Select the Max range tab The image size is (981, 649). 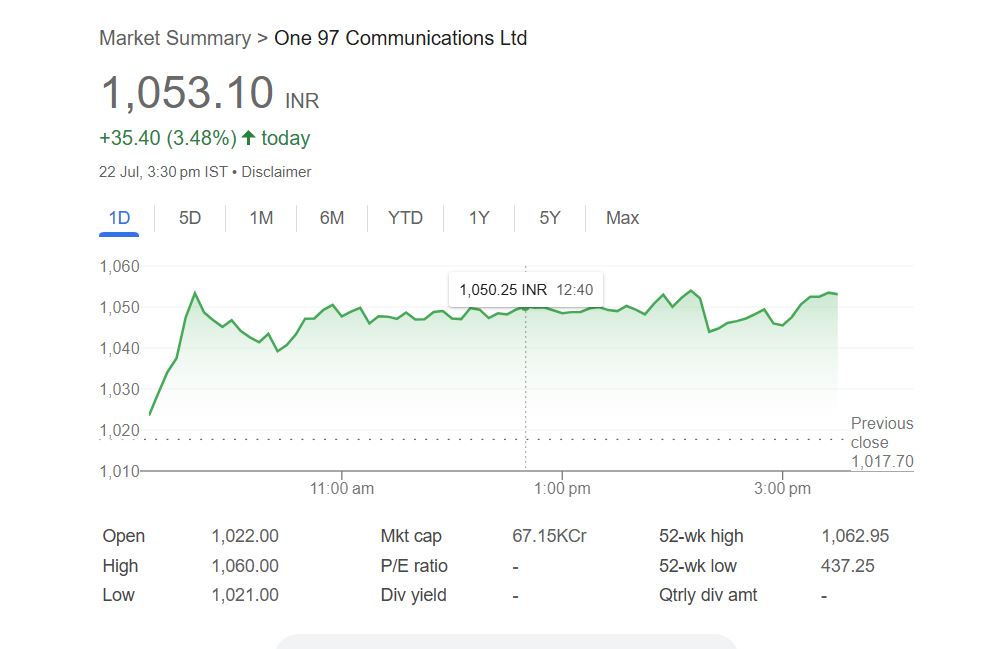[x=622, y=218]
